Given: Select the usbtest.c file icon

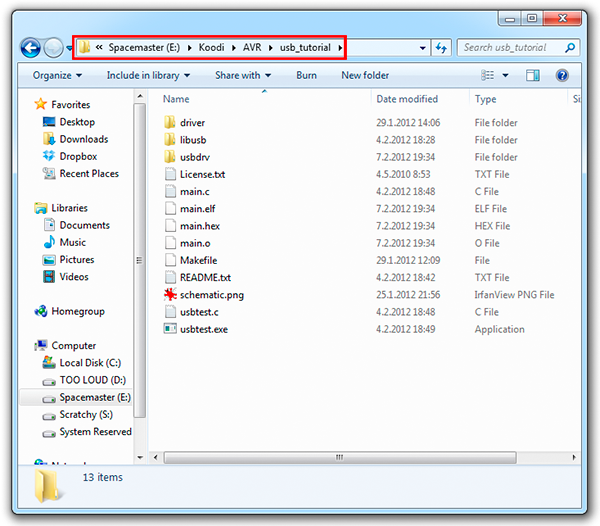Looking at the screenshot, I should pos(170,312).
